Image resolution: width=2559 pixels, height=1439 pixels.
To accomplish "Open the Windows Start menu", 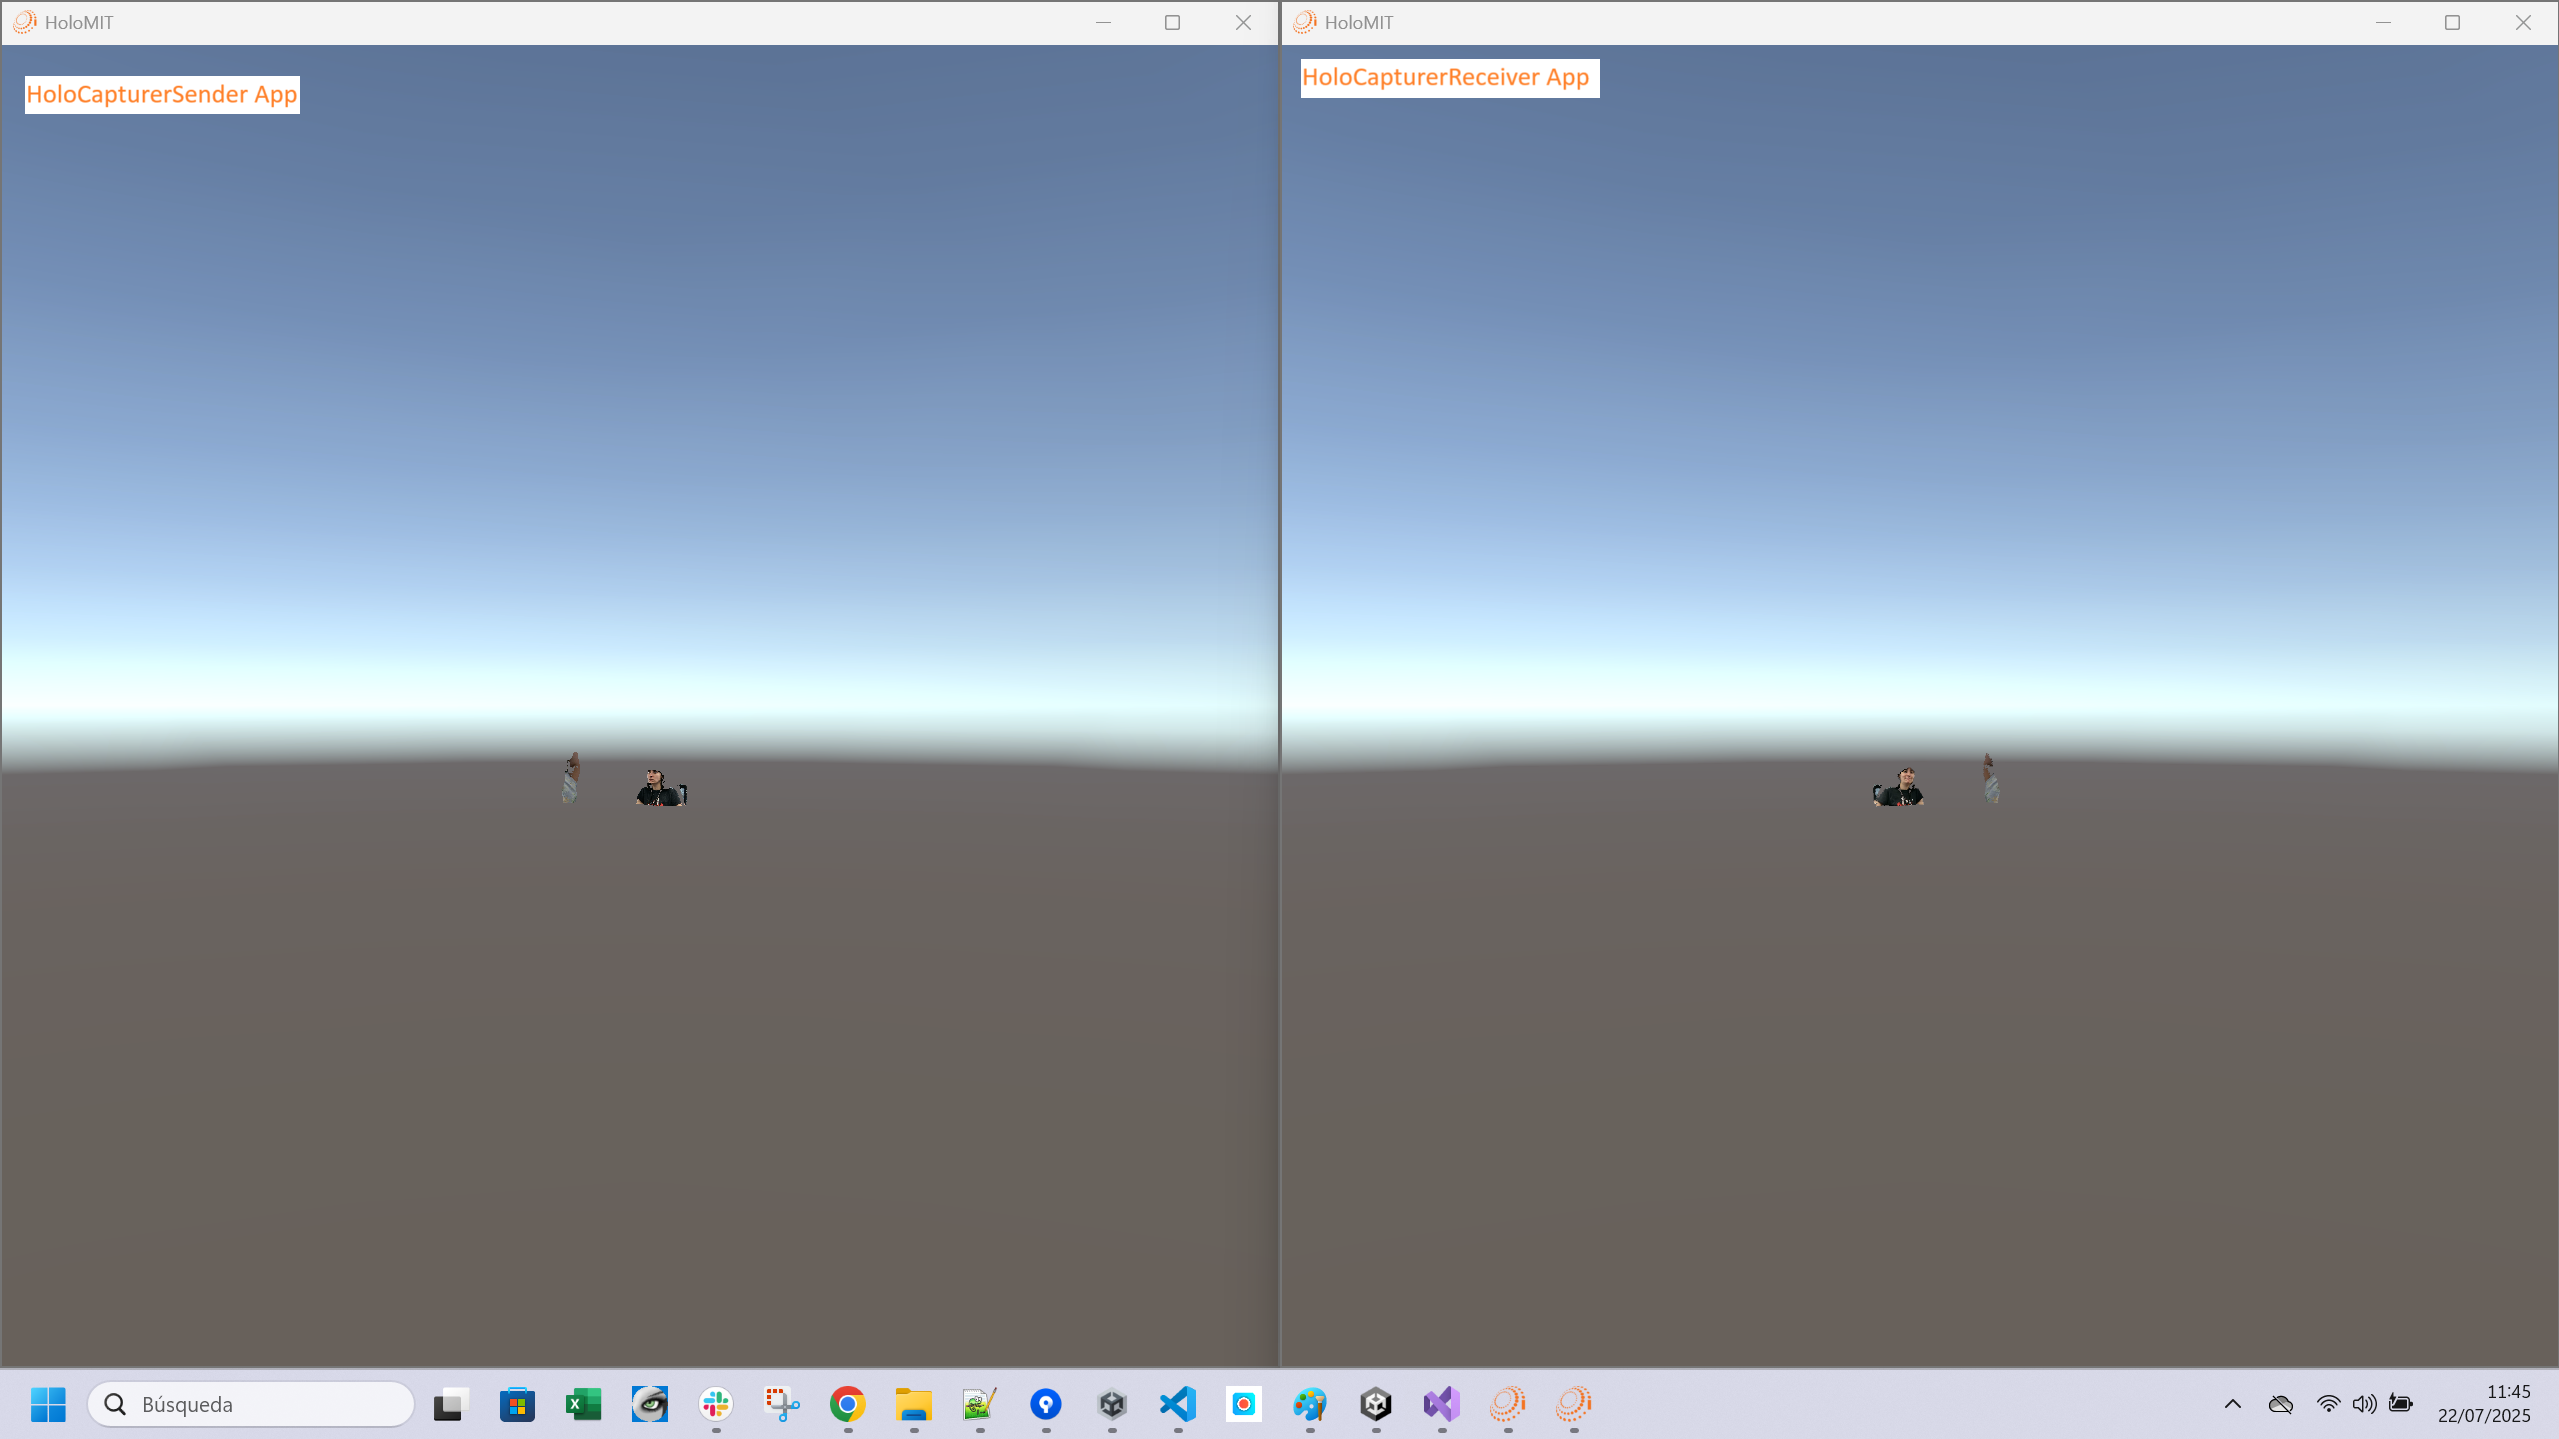I will [x=48, y=1404].
